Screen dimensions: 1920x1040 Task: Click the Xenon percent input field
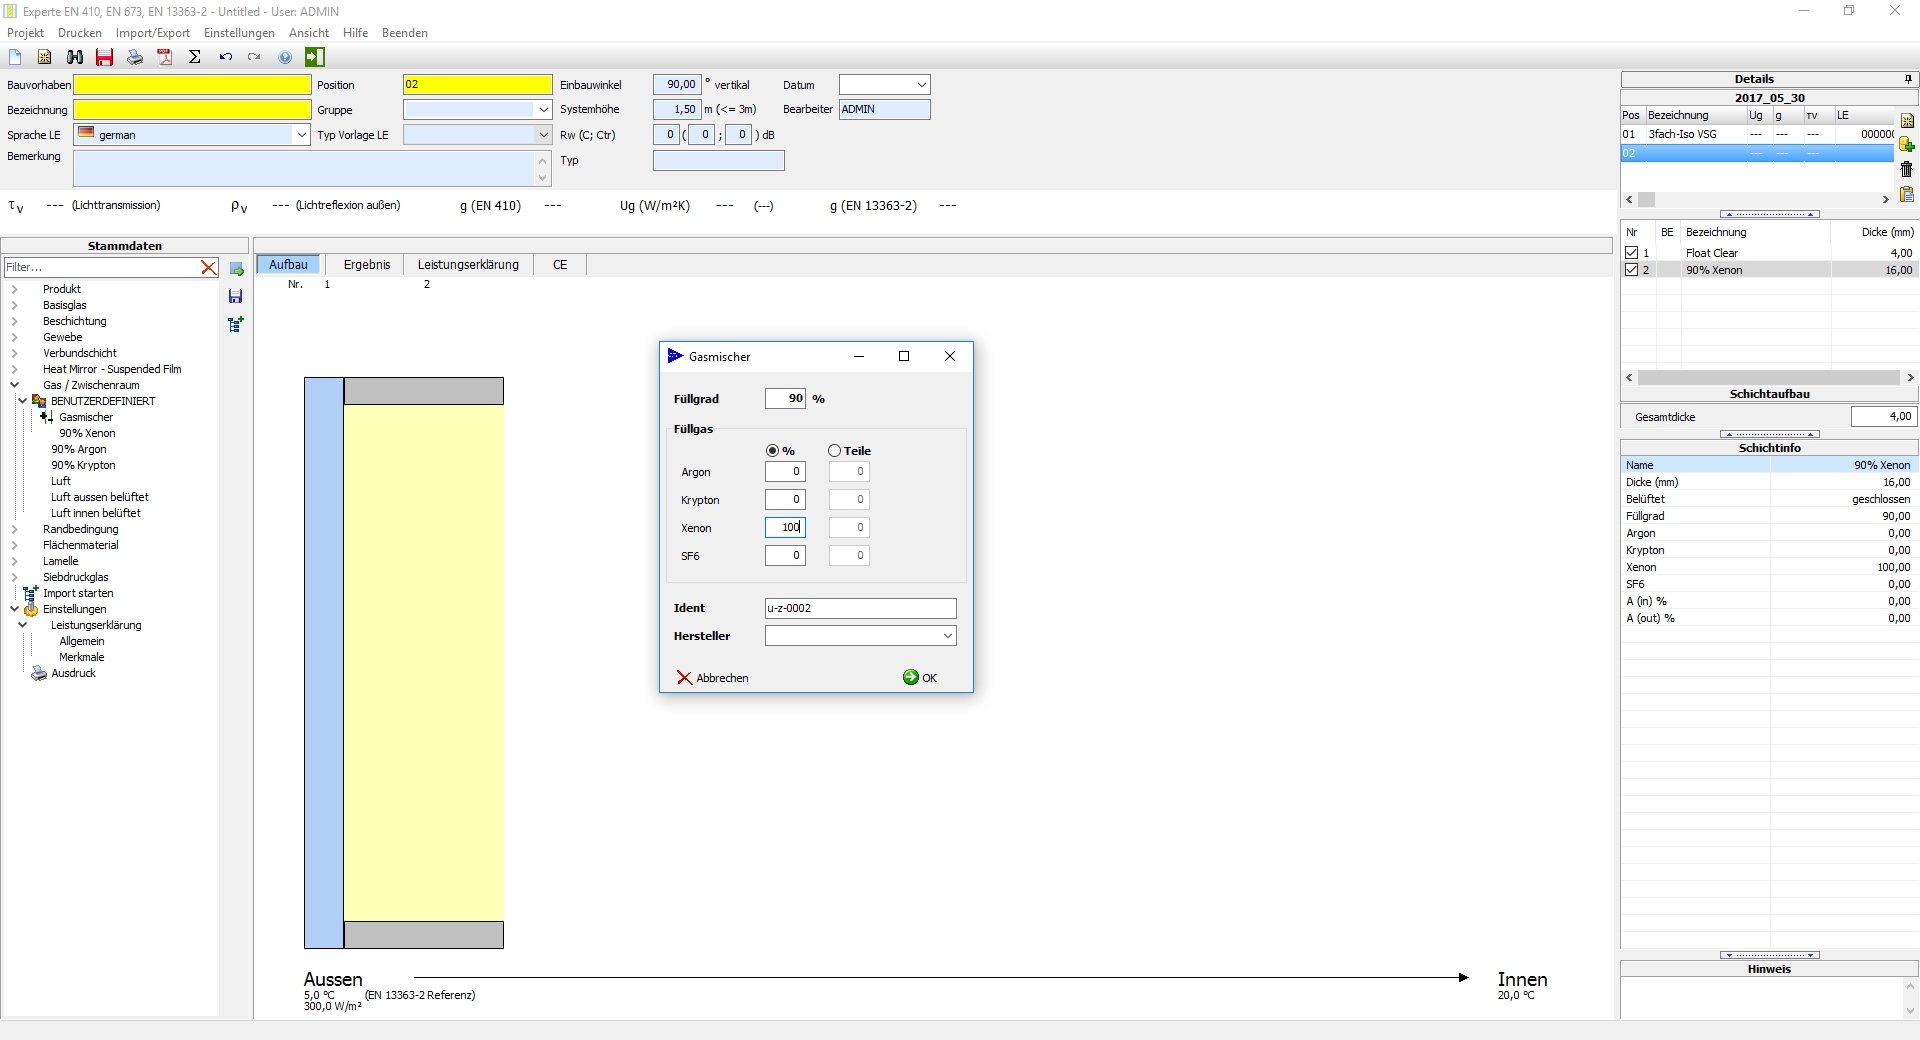click(x=785, y=527)
